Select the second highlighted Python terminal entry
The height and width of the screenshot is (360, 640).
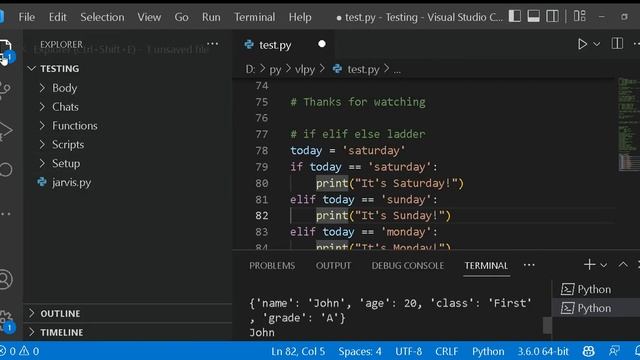point(596,308)
